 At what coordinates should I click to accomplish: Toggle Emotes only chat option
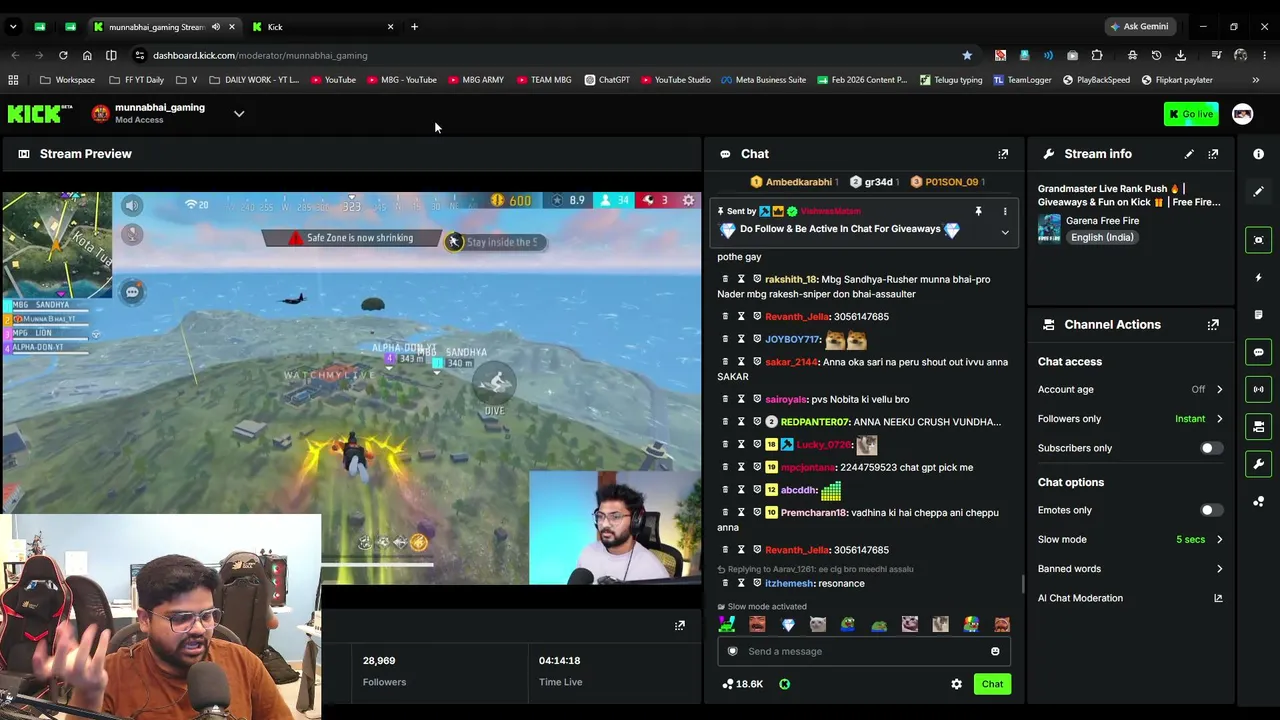[1210, 510]
